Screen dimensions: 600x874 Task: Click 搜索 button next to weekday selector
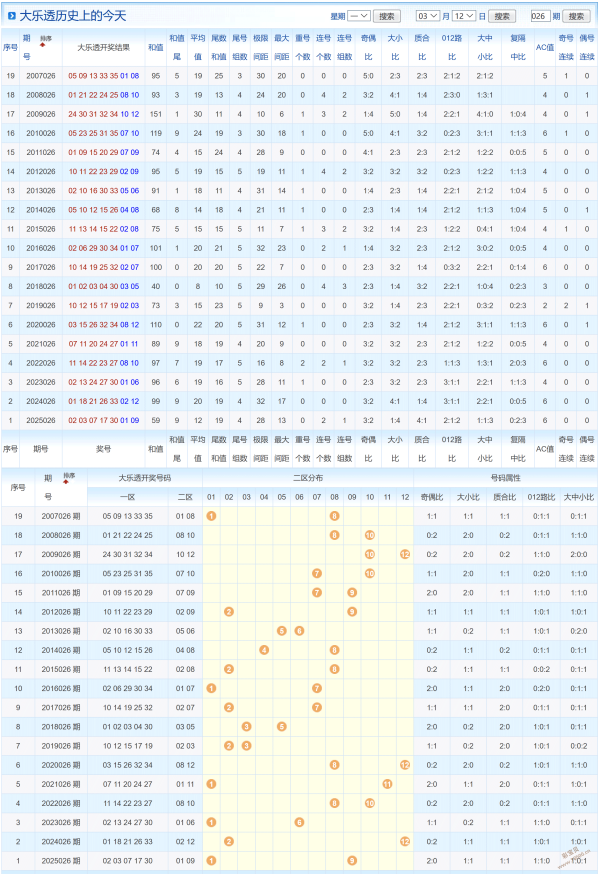coord(387,16)
